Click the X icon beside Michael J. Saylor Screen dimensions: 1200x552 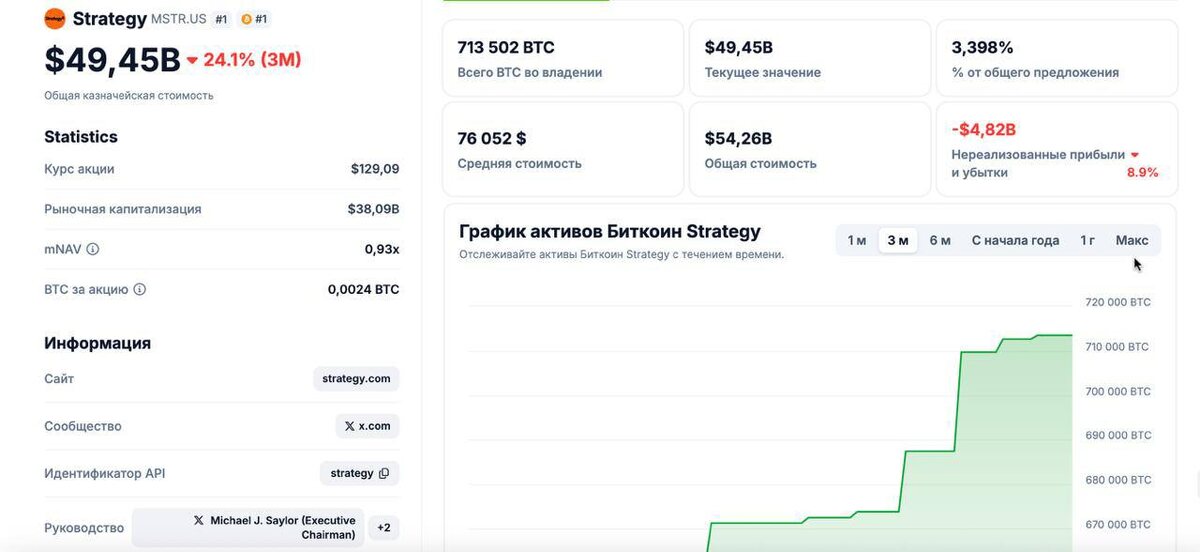[x=198, y=521]
